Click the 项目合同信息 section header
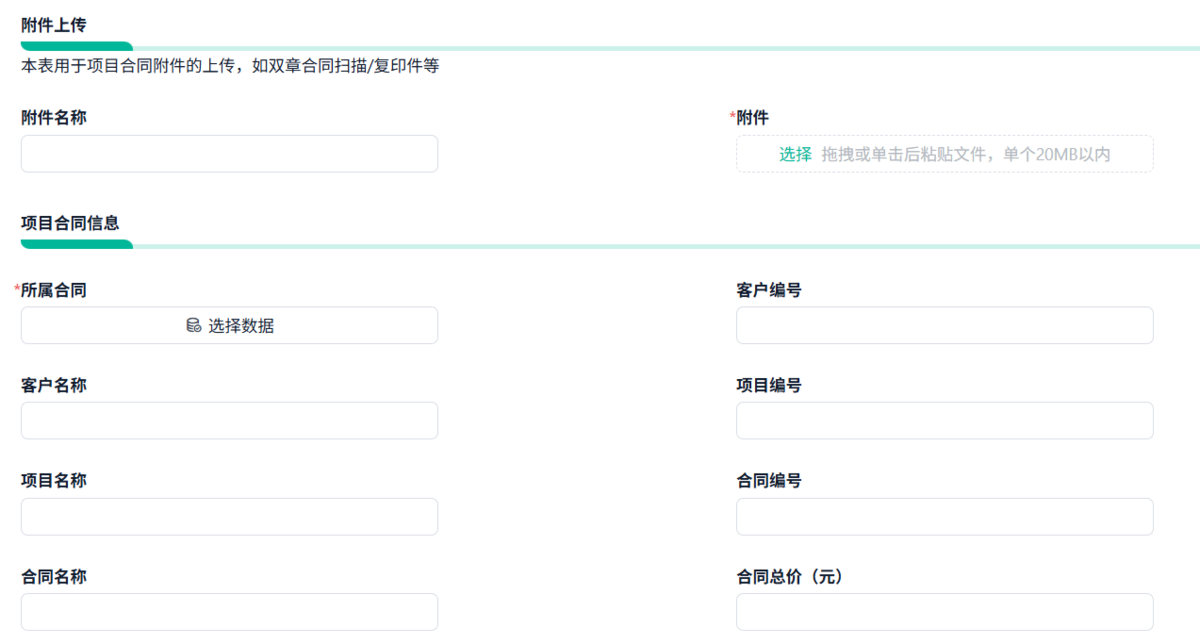This screenshot has height=644, width=1200. (70, 222)
